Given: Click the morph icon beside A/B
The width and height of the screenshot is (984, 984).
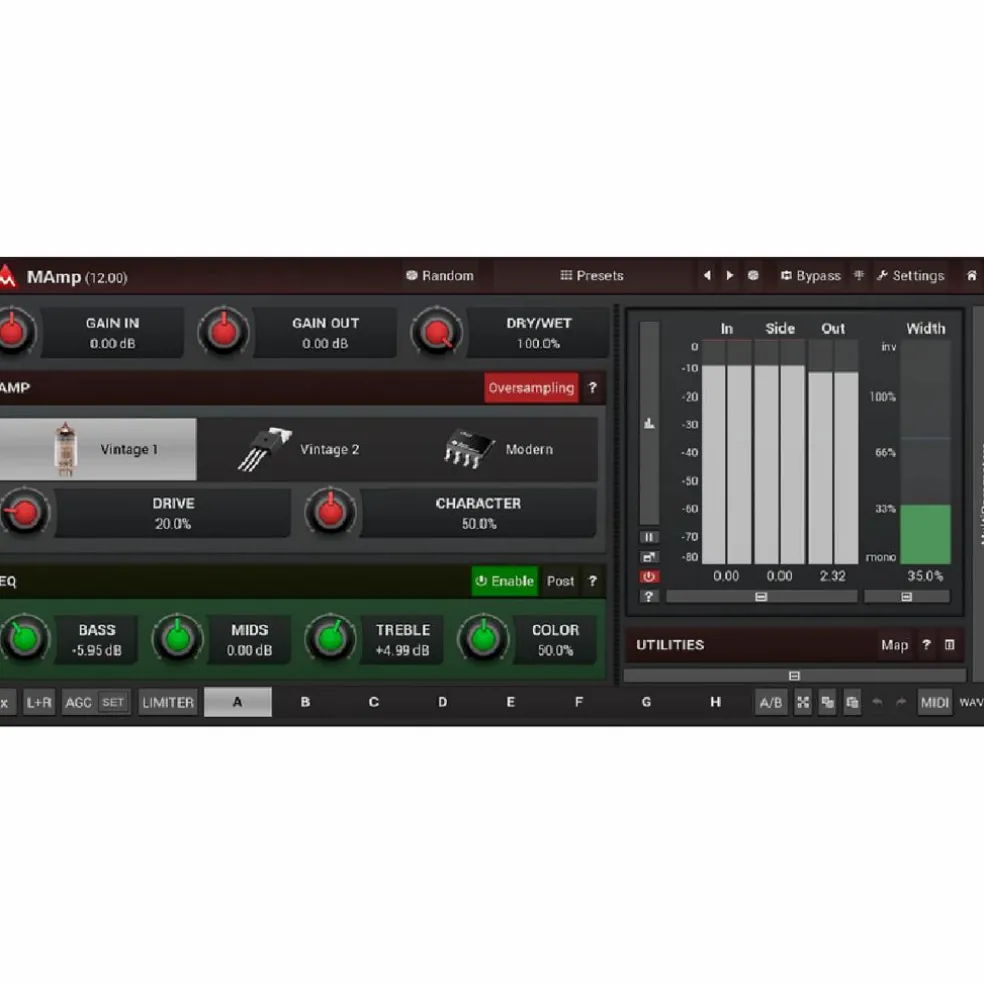Looking at the screenshot, I should pyautogui.click(x=803, y=702).
